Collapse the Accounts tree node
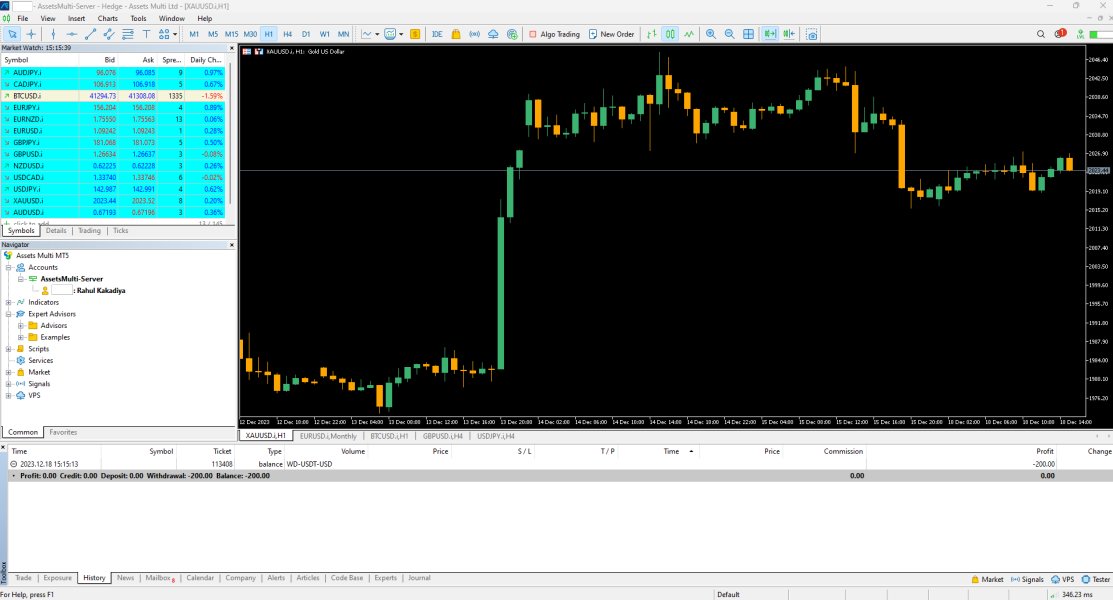This screenshot has height=600, width=1113. (x=9, y=268)
